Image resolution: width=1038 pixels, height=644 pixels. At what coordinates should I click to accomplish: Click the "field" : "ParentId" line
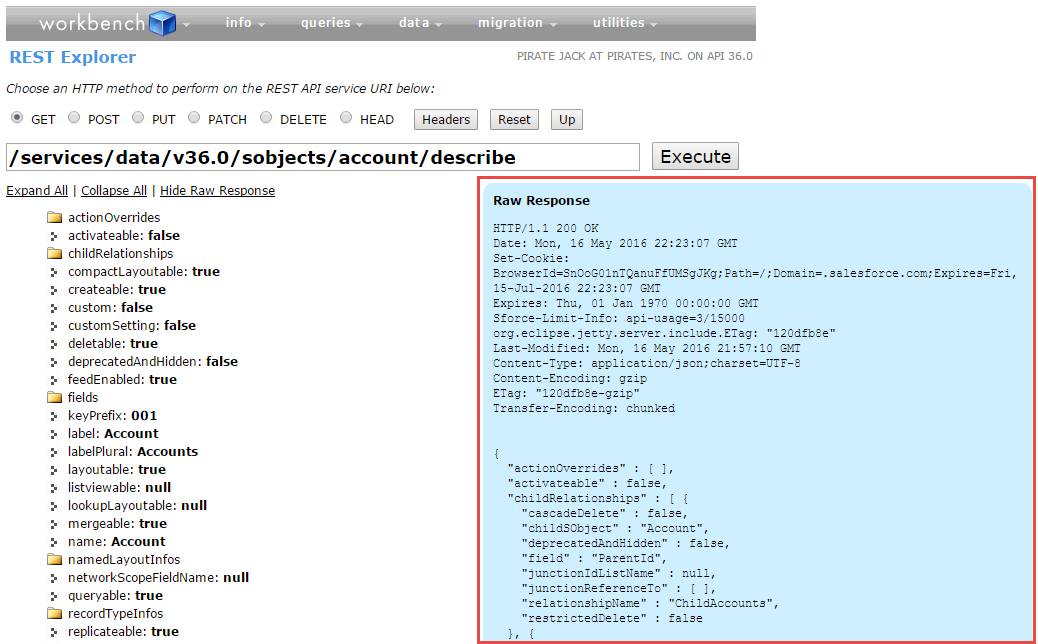[594, 559]
